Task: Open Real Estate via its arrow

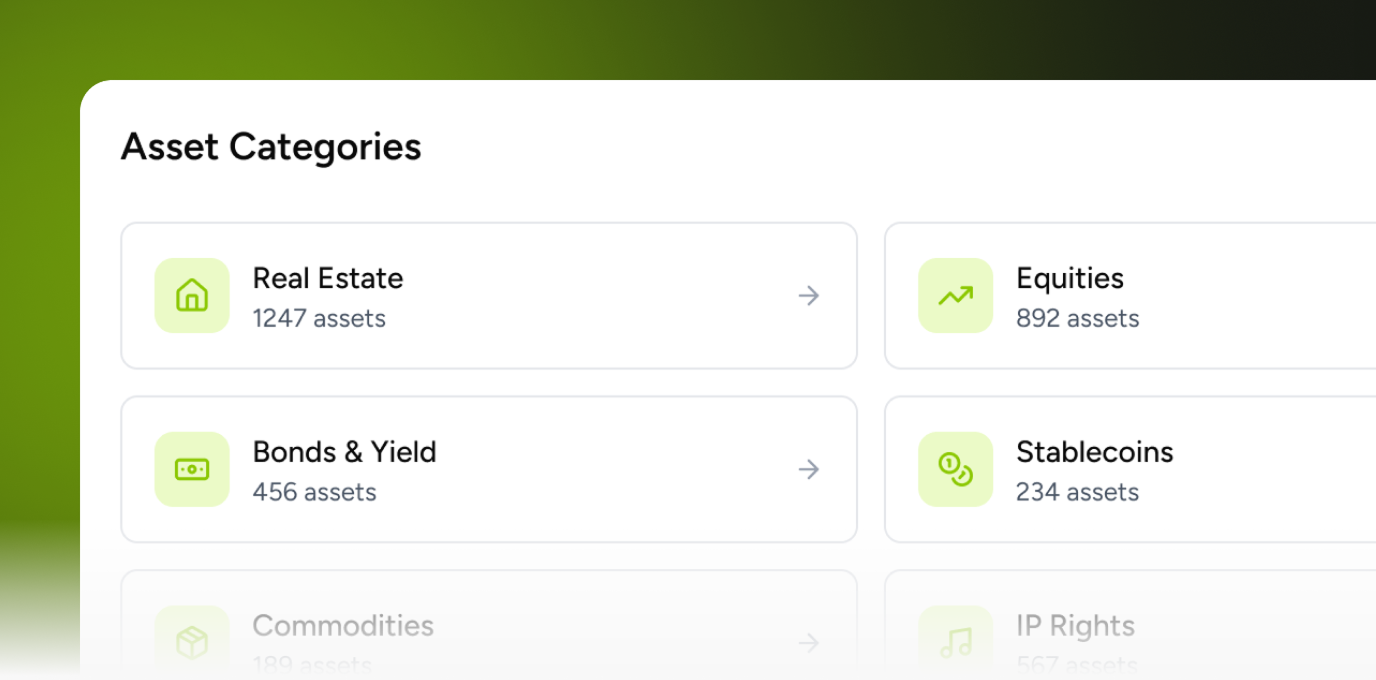Action: click(x=809, y=296)
